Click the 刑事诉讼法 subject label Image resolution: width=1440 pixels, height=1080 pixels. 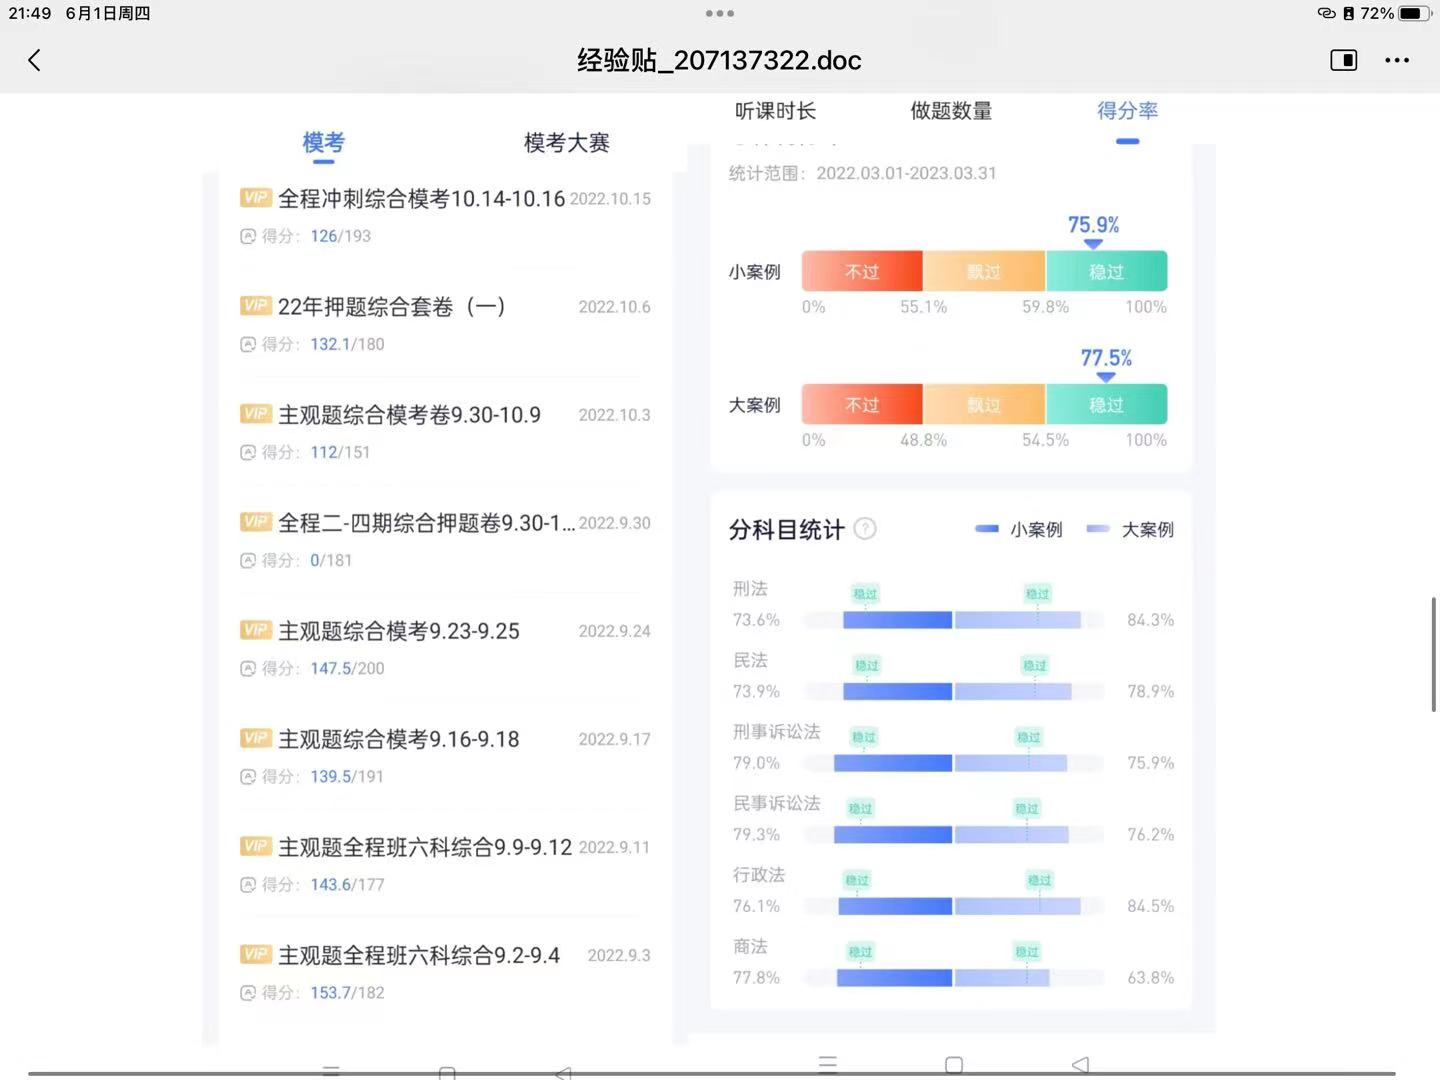pos(776,732)
